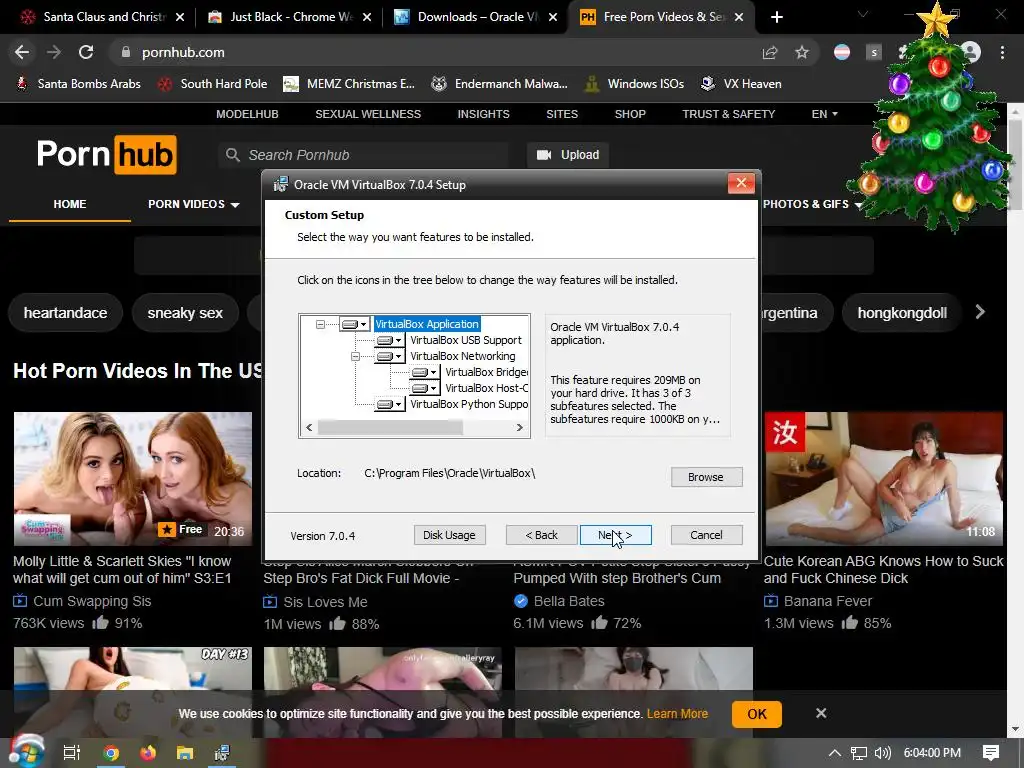1024x768 pixels.
Task: Open South Hard Pole bookmark
Action: 213,84
